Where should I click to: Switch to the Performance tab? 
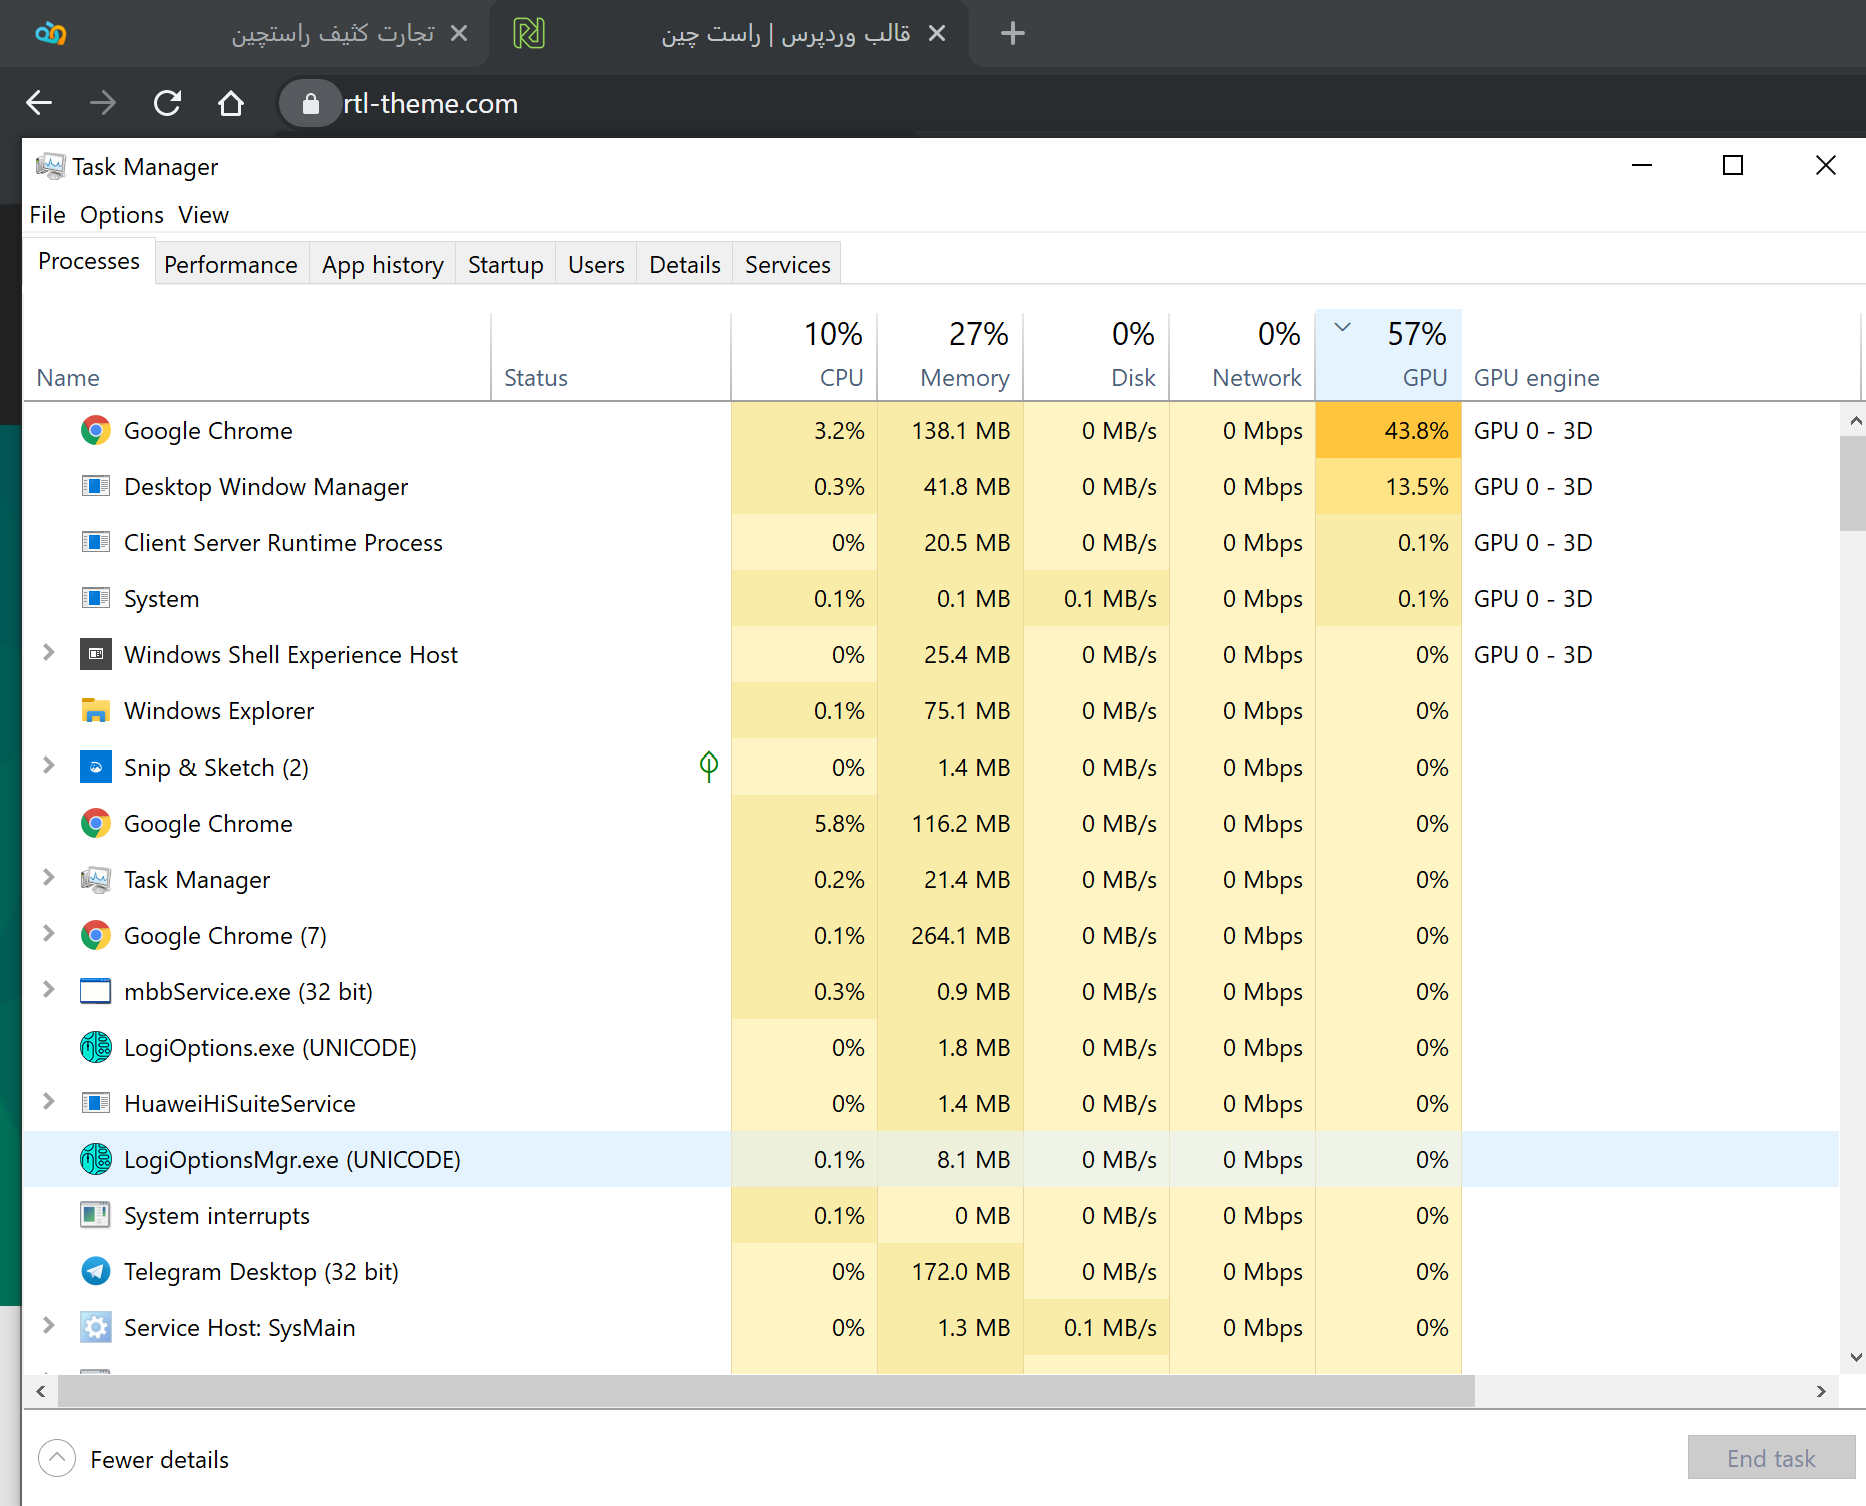coord(231,265)
